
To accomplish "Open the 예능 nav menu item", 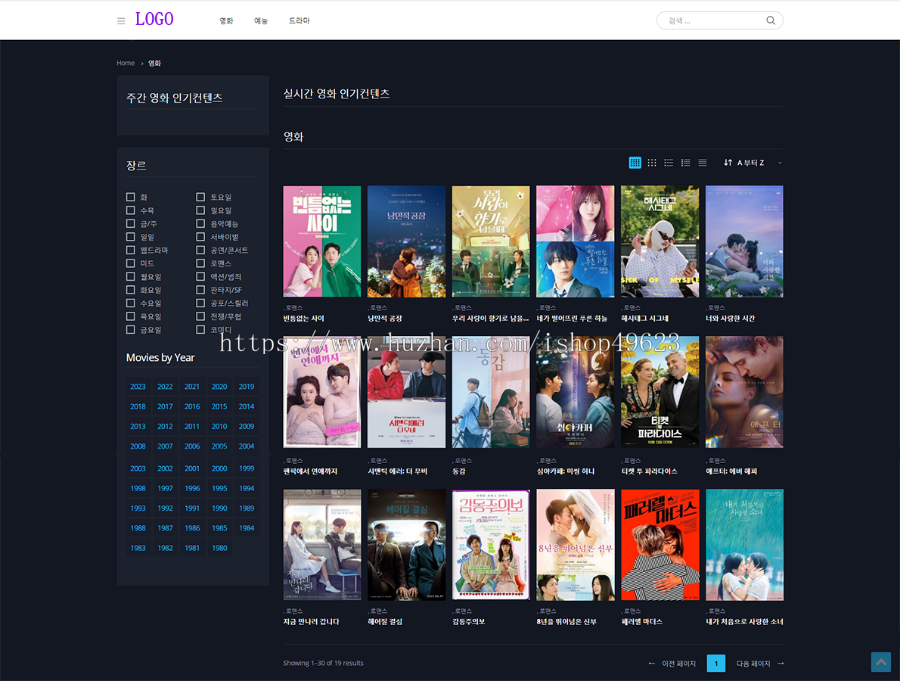I will point(261,21).
